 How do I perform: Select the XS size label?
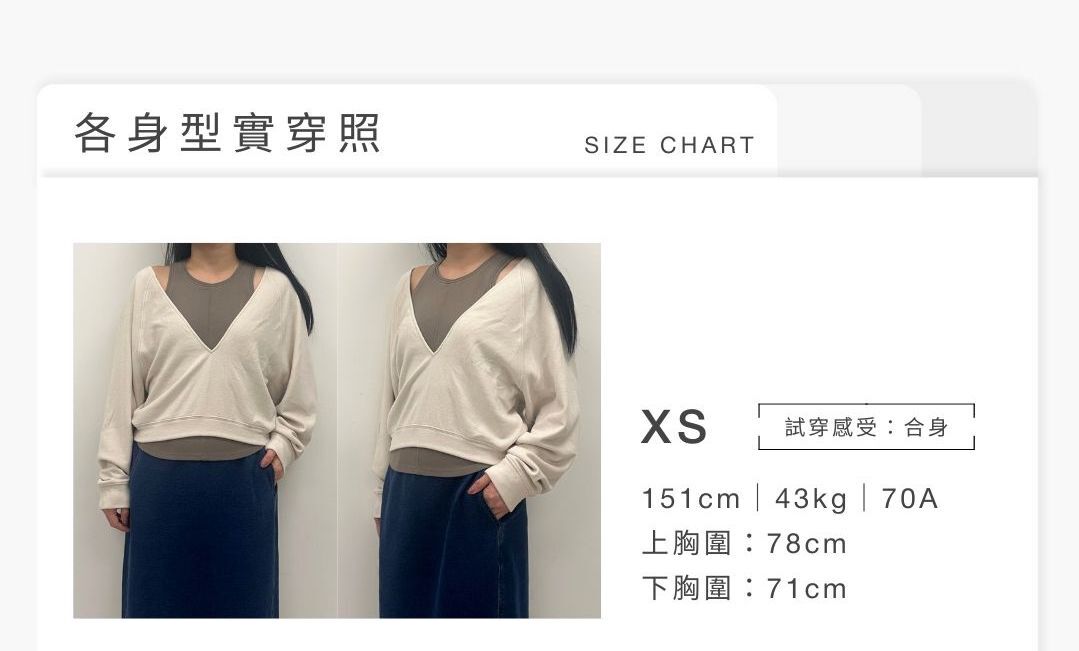coord(674,427)
